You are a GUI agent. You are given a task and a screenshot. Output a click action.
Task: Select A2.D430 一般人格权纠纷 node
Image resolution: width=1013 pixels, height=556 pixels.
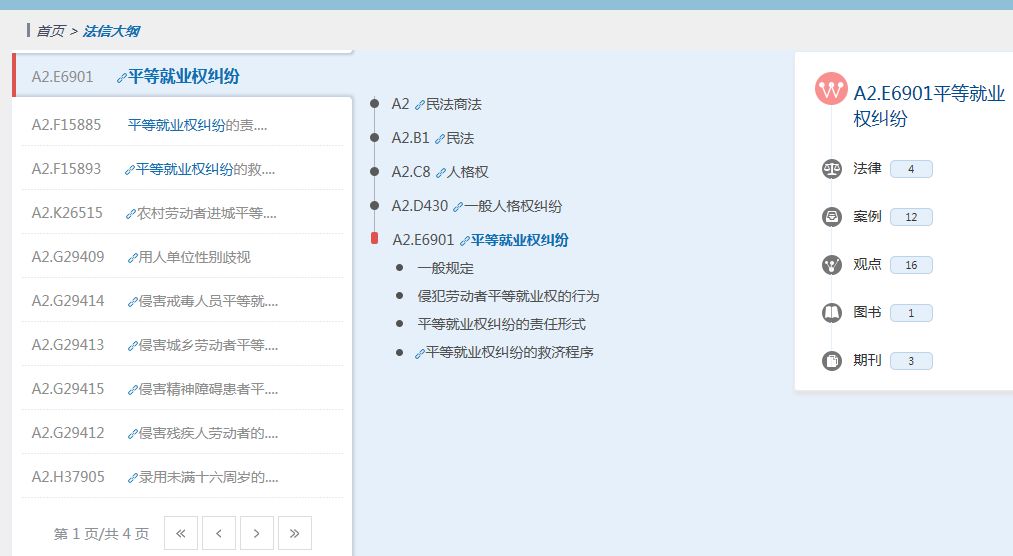[x=477, y=206]
